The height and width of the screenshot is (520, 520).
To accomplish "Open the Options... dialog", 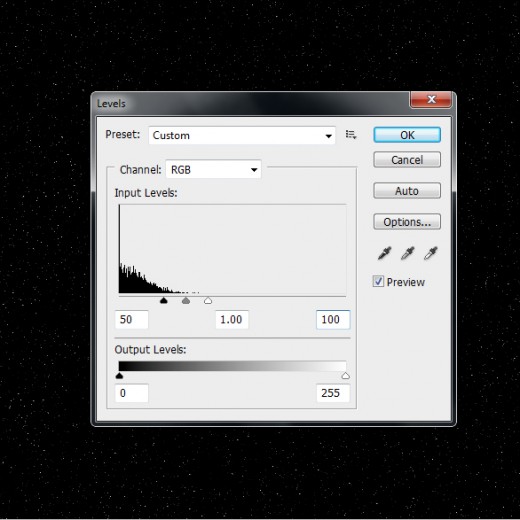I will pos(407,222).
